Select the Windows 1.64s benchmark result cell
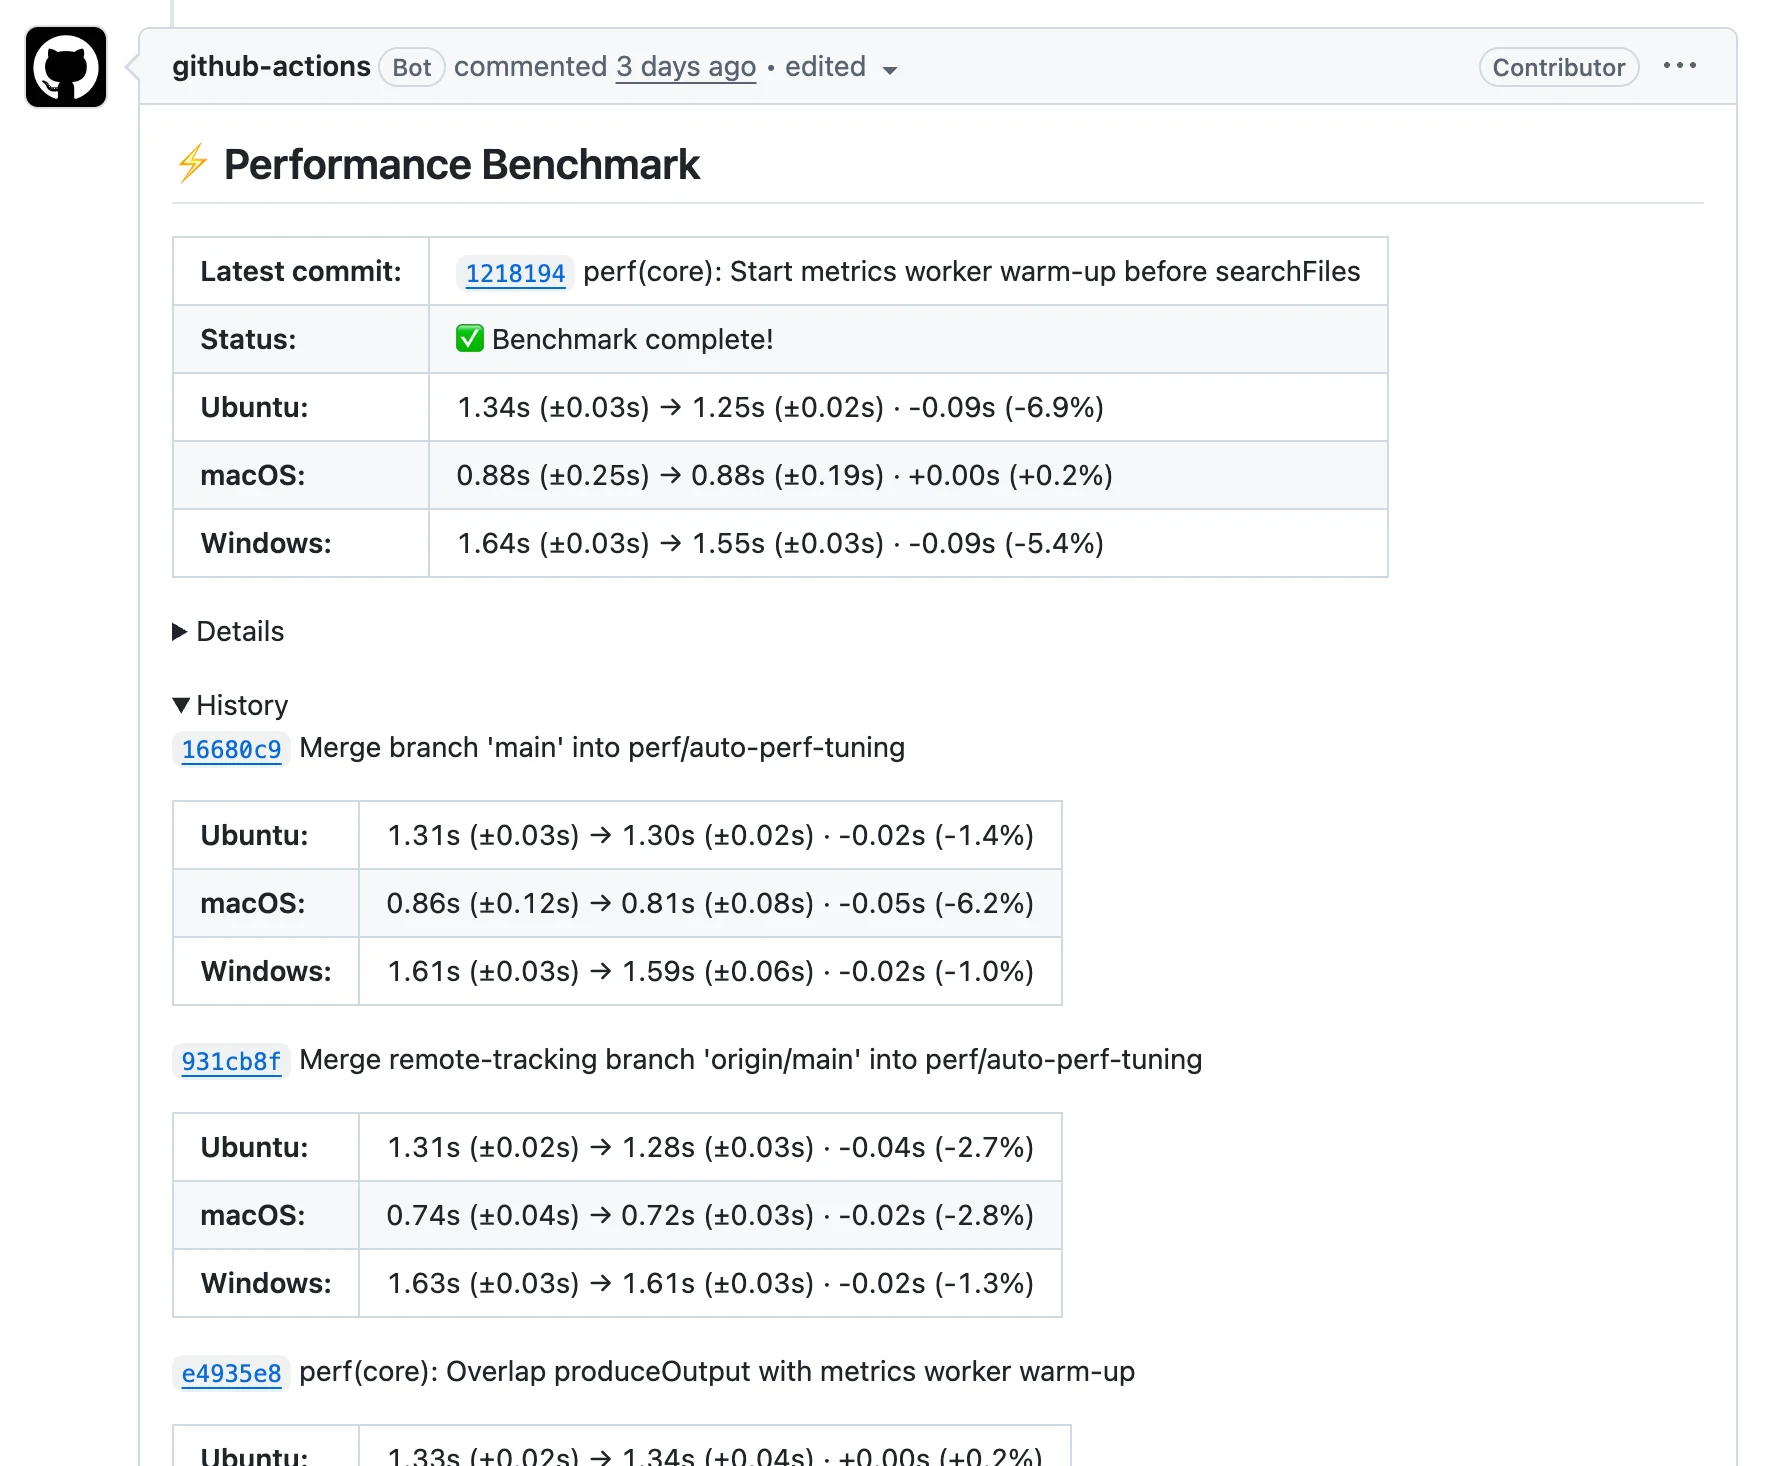The image size is (1768, 1466). pos(908,543)
